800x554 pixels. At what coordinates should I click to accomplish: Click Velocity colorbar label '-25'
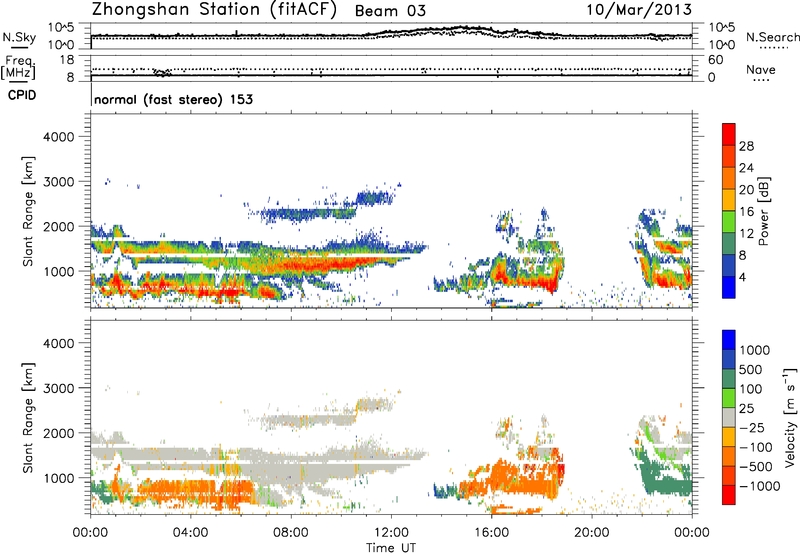(752, 428)
